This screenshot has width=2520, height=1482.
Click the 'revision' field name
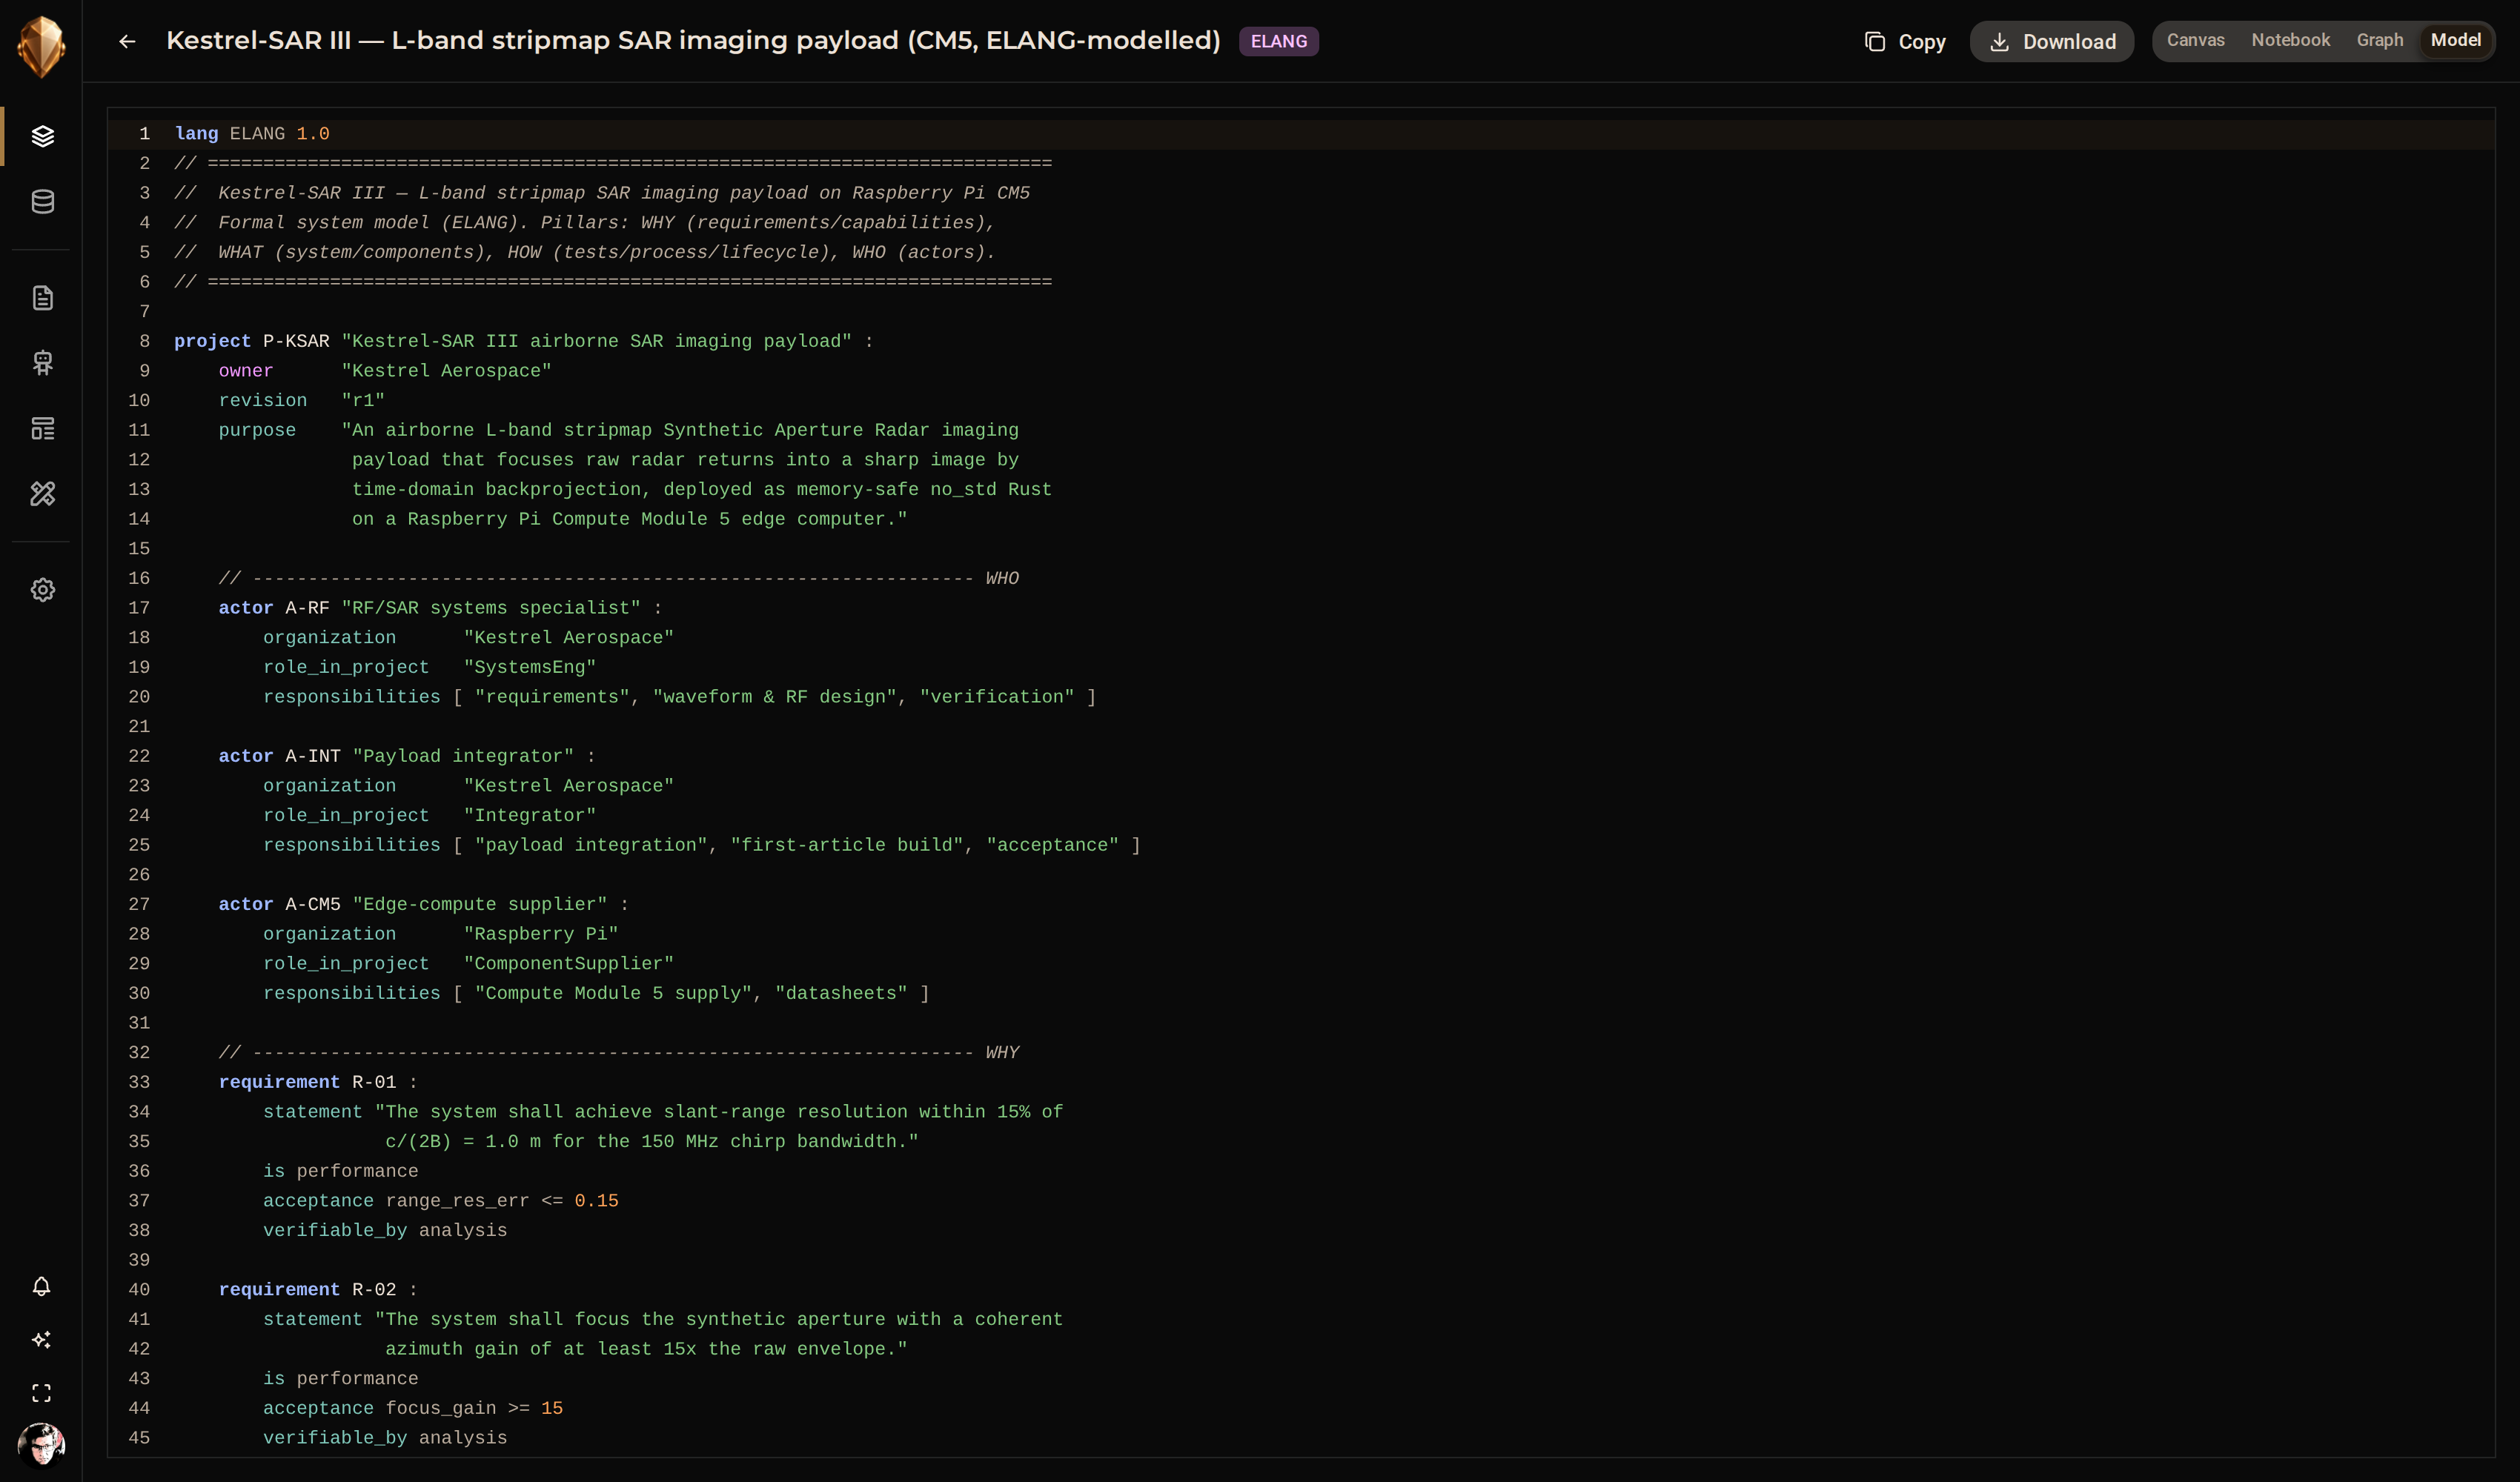[x=263, y=400]
